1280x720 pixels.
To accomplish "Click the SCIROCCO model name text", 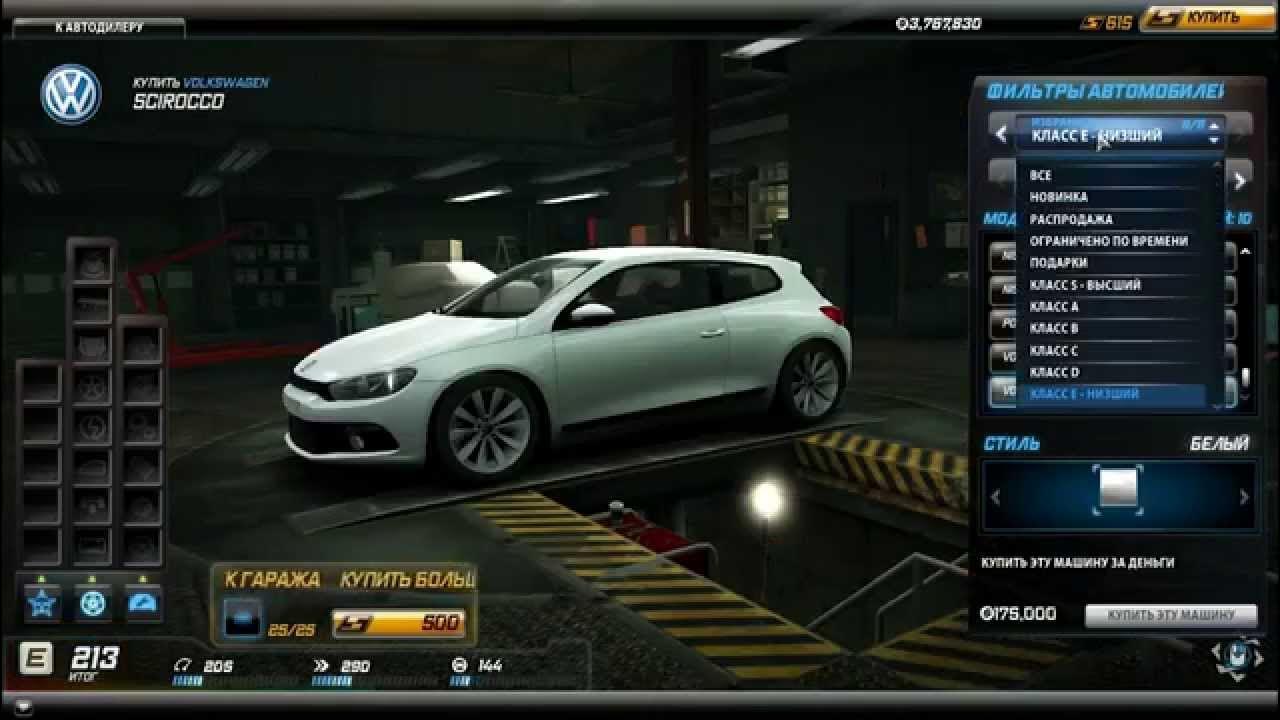I will click(x=178, y=102).
